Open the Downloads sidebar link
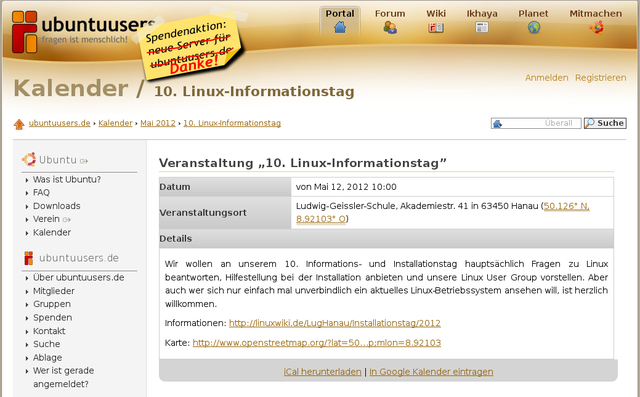 pyautogui.click(x=57, y=206)
